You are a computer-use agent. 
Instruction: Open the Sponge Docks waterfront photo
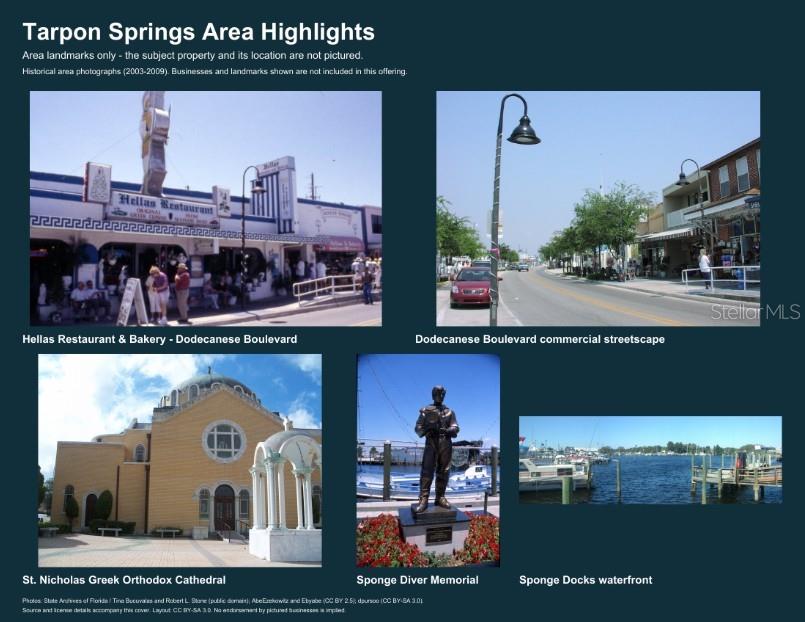tap(650, 460)
